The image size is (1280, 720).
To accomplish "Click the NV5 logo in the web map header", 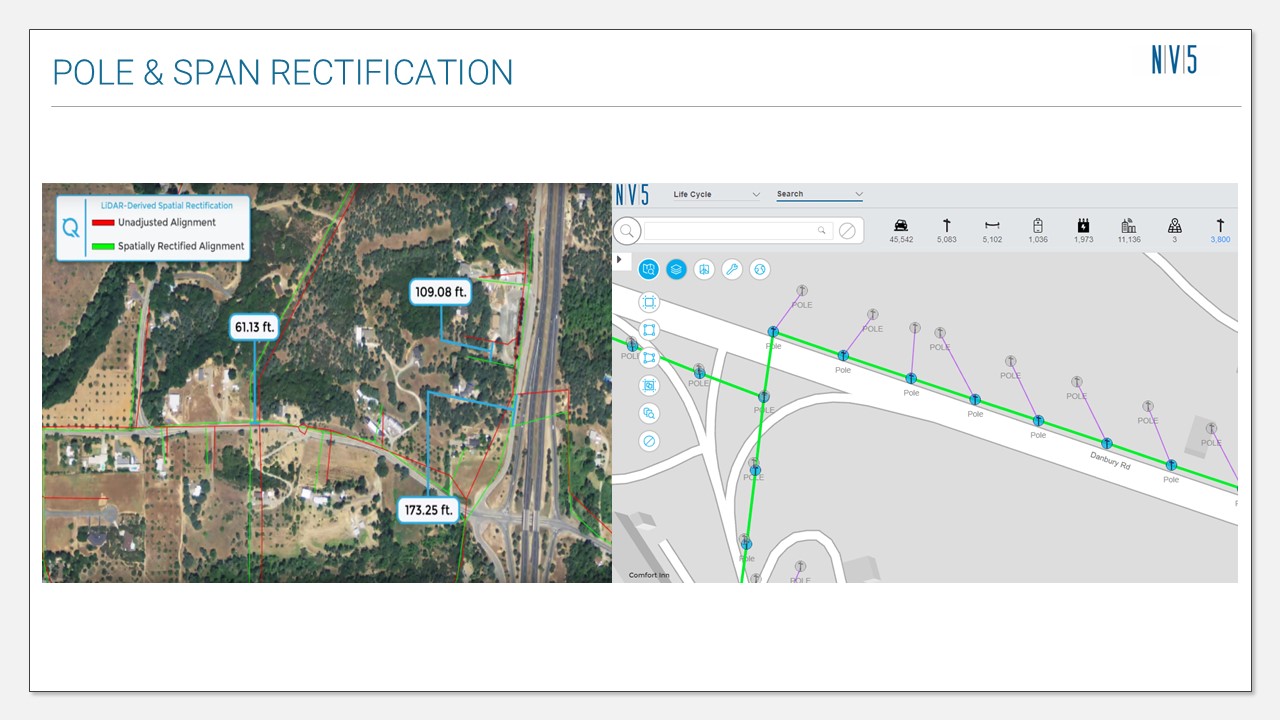I will tap(632, 194).
